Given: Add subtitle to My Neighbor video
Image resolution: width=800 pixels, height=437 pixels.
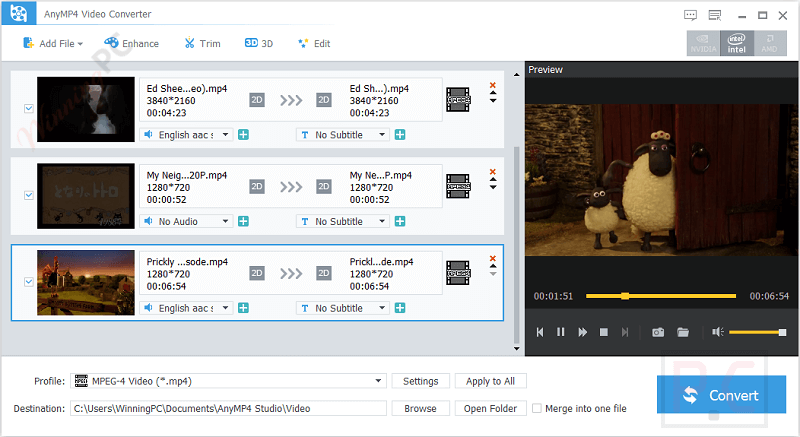Looking at the screenshot, I should [x=400, y=221].
